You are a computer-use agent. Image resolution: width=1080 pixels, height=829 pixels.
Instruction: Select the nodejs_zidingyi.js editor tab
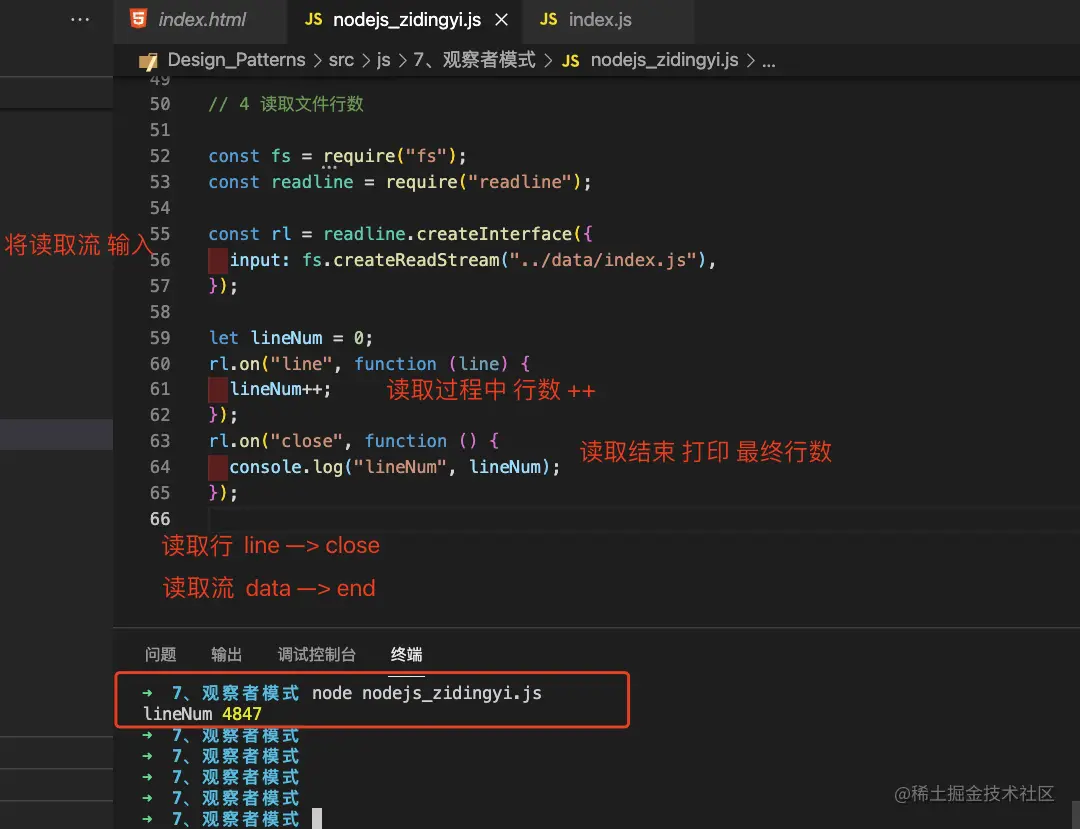(x=405, y=20)
